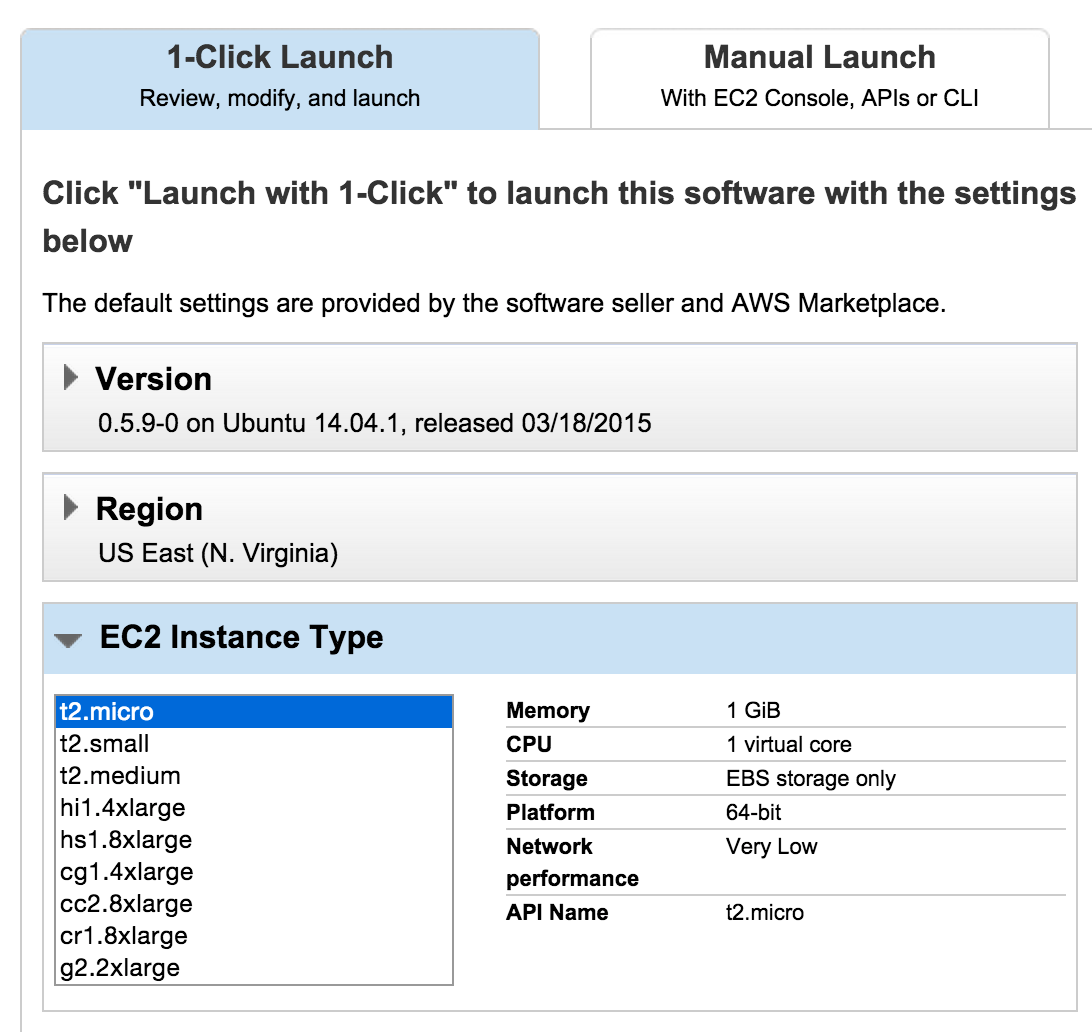1092x1032 pixels.
Task: Pick hi1.4xlarge from the list
Action: pos(254,808)
